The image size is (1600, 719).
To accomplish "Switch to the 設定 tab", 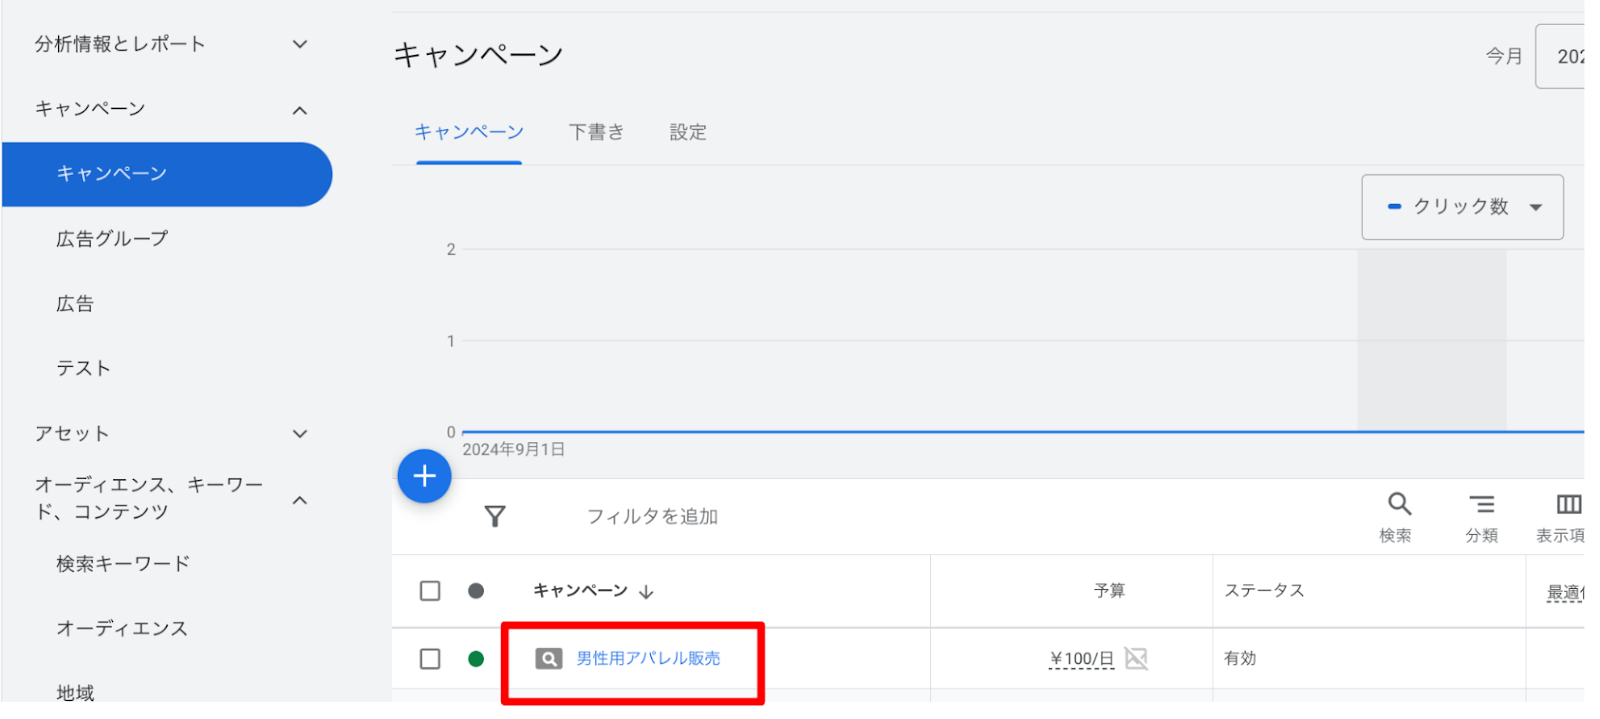I will click(688, 132).
